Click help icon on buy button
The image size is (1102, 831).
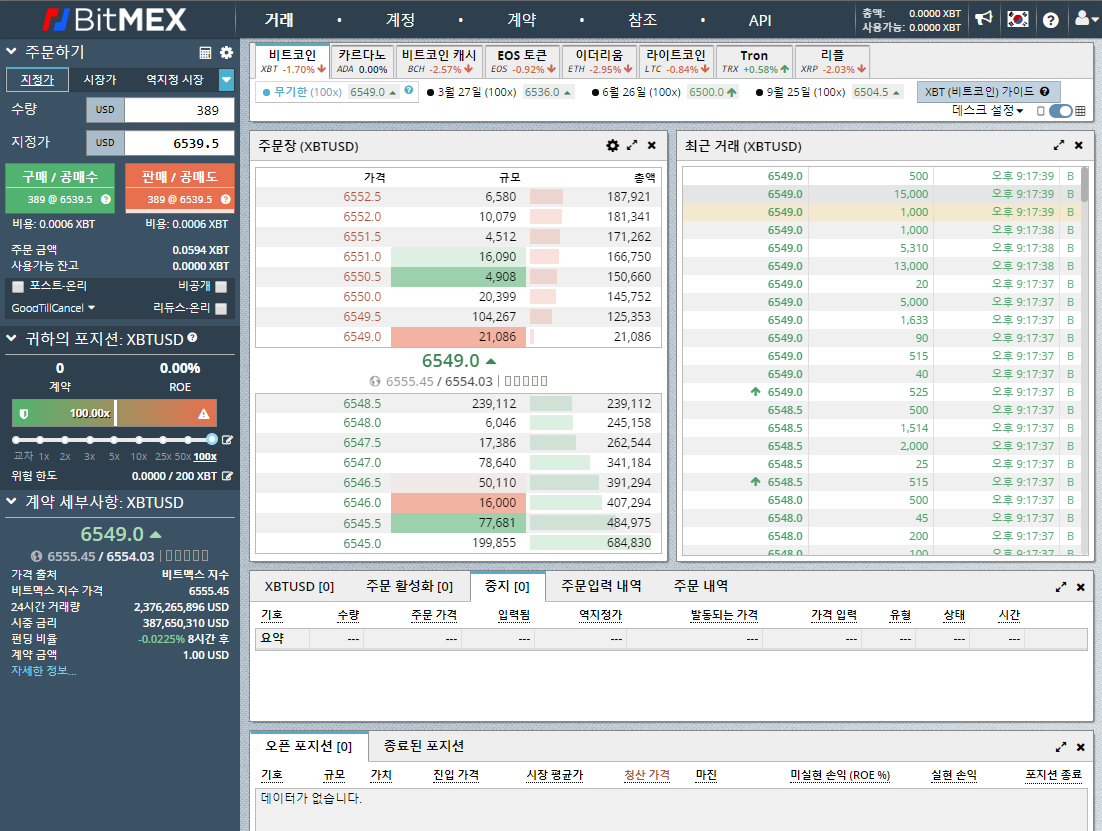(x=106, y=199)
